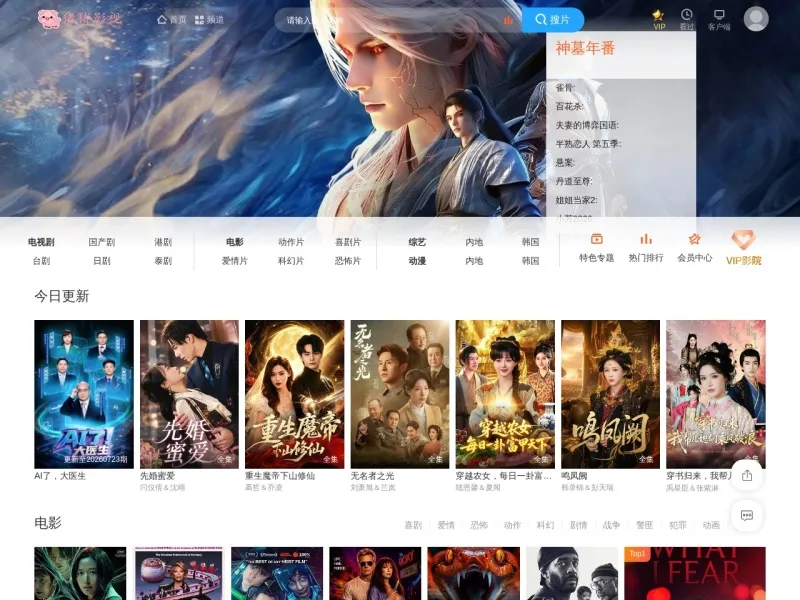This screenshot has height=600, width=800.
Task: Focus the search input field
Action: pyautogui.click(x=393, y=20)
